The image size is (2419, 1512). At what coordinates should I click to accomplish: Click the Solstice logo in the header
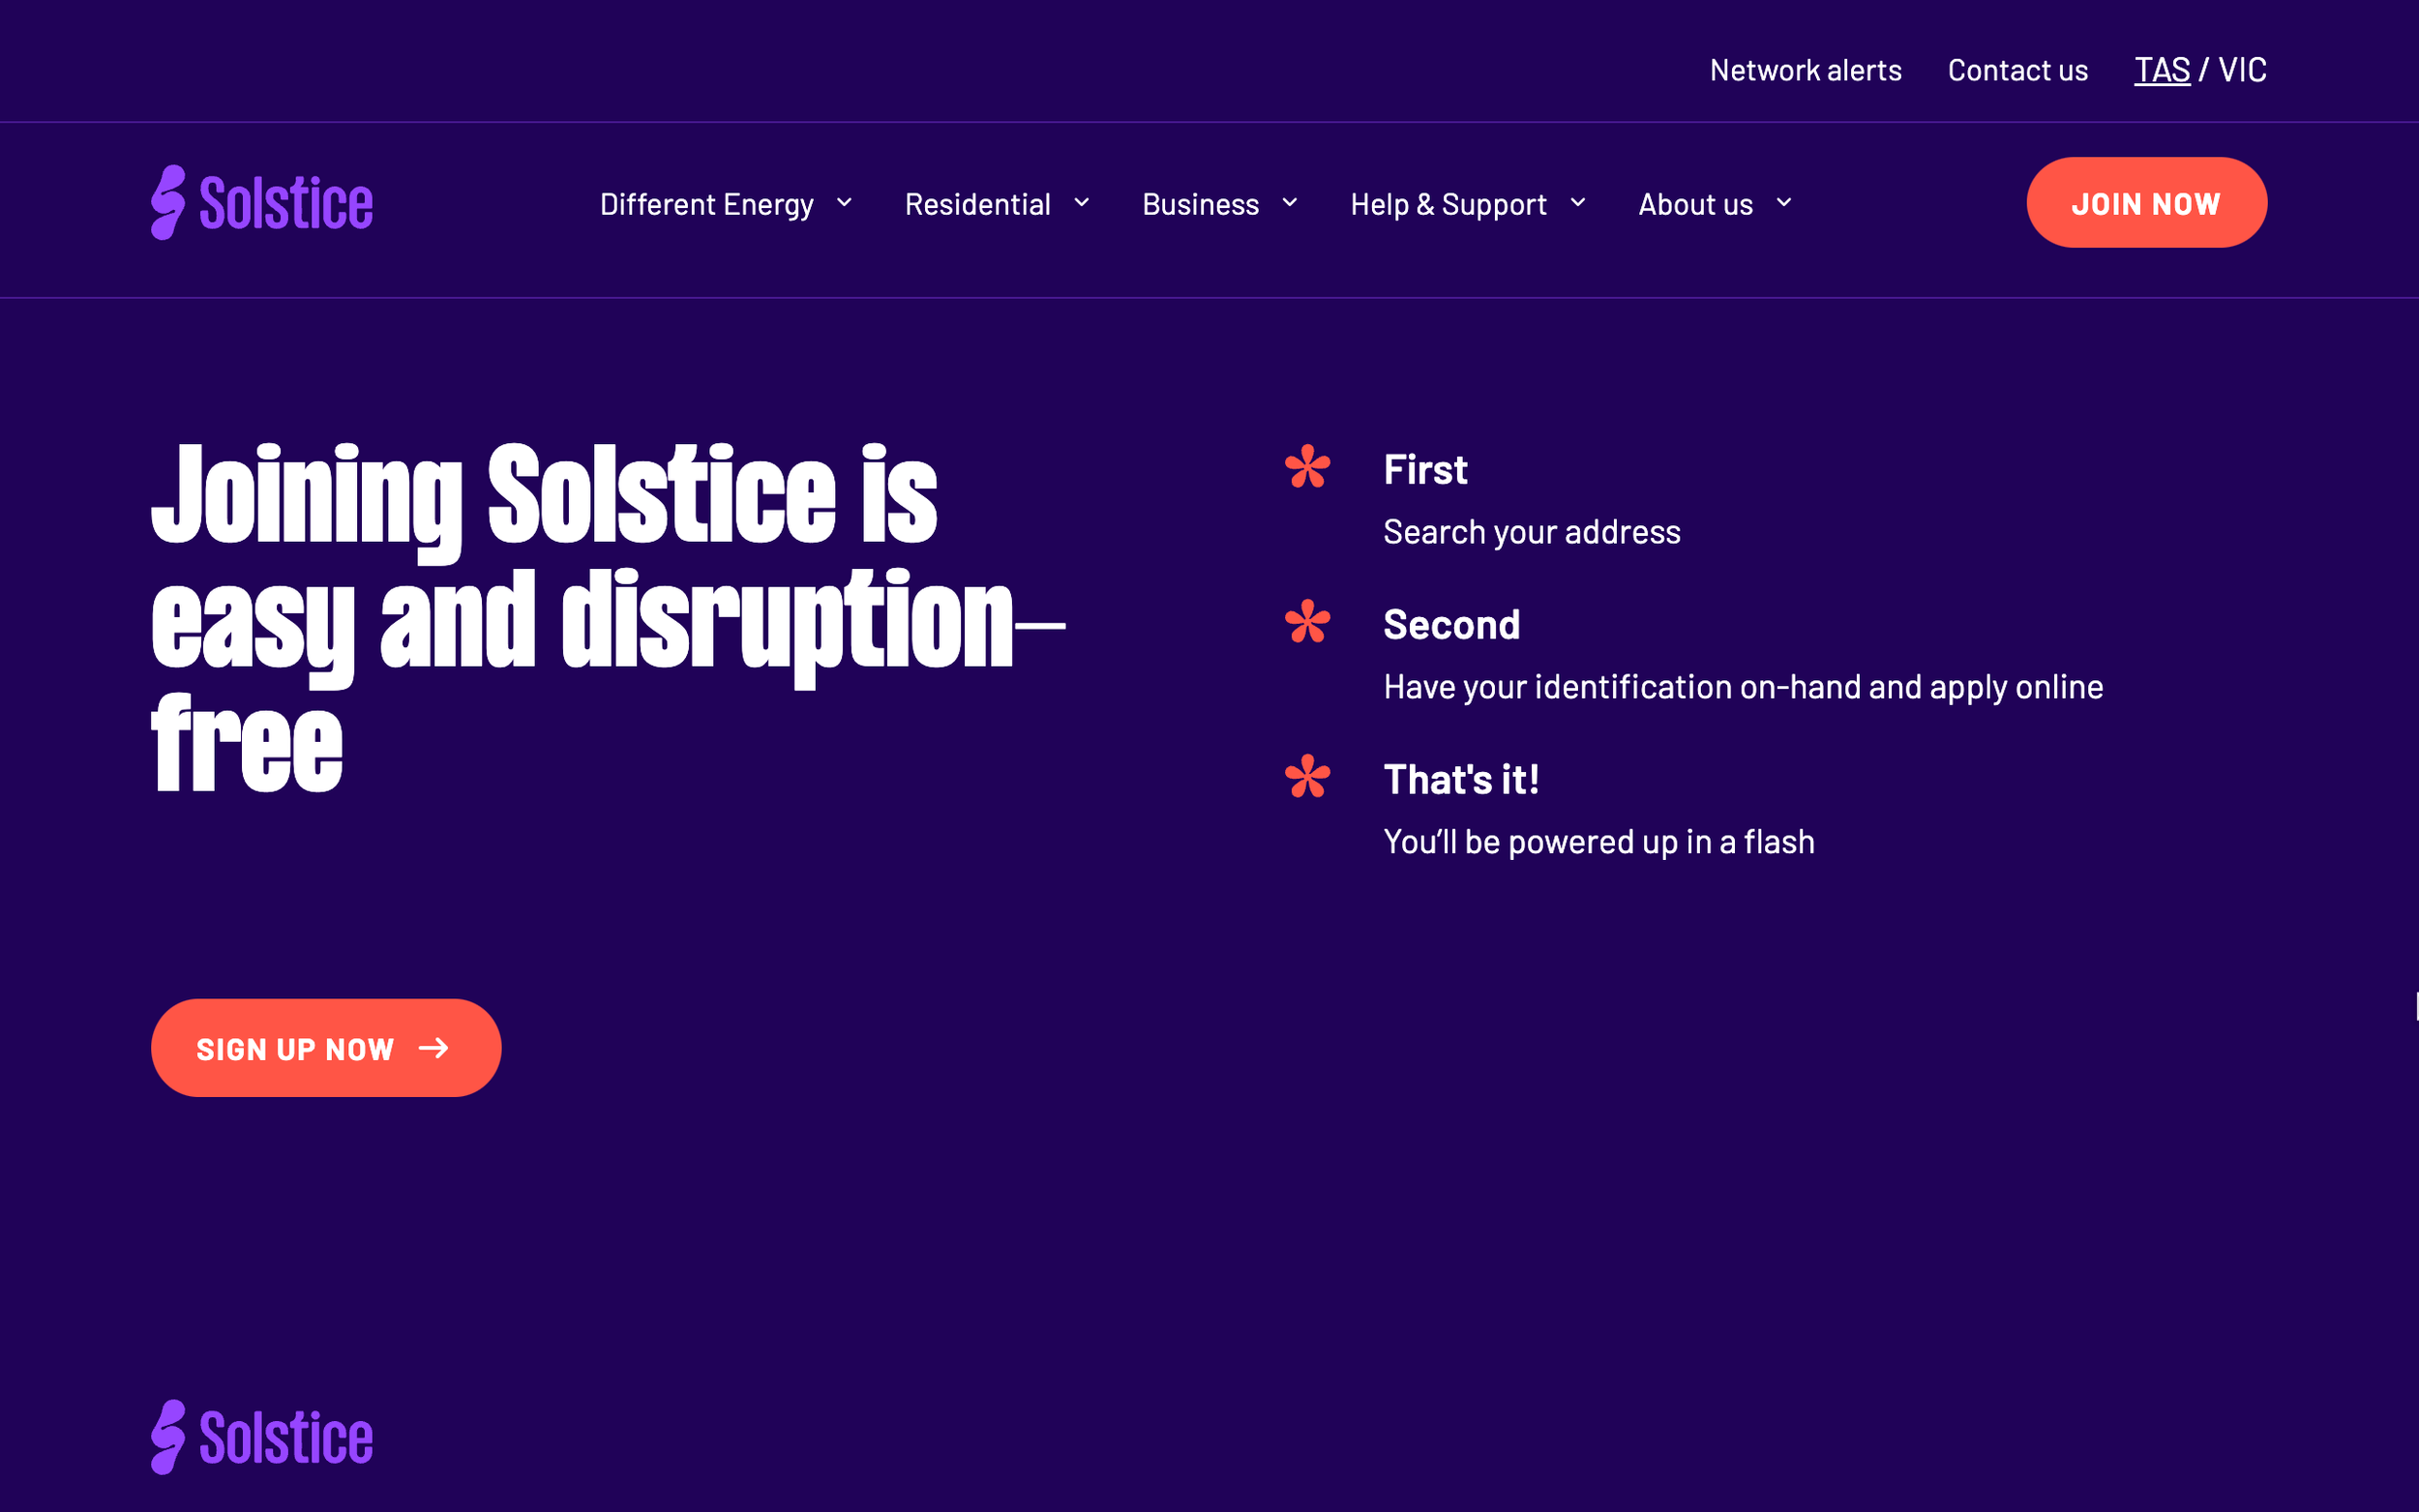click(262, 202)
